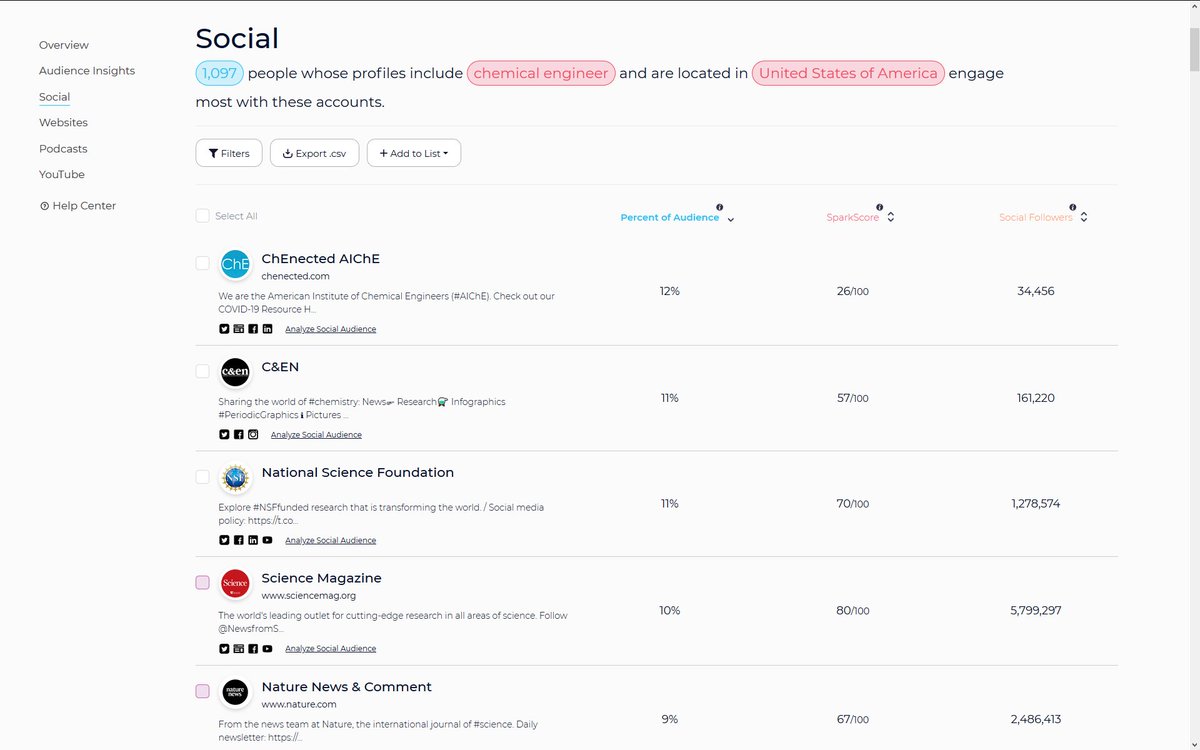Open ChEnected AIChE's Facebook icon
Viewport: 1200px width, 750px height.
point(253,329)
